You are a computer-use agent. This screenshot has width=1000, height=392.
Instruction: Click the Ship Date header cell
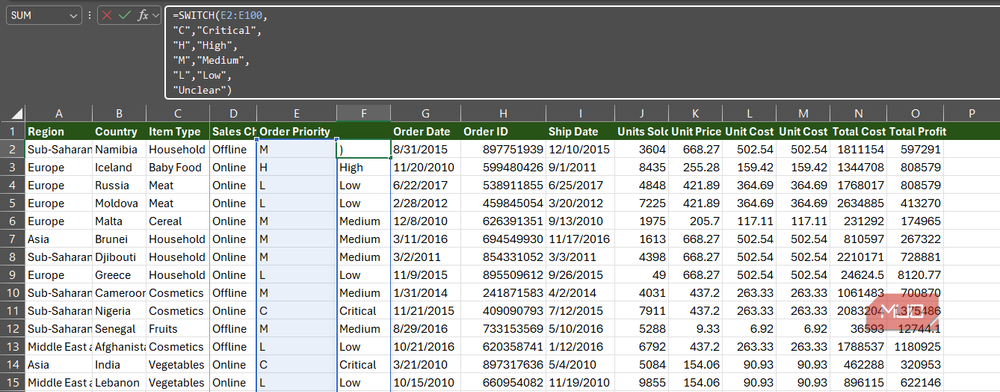pyautogui.click(x=580, y=131)
